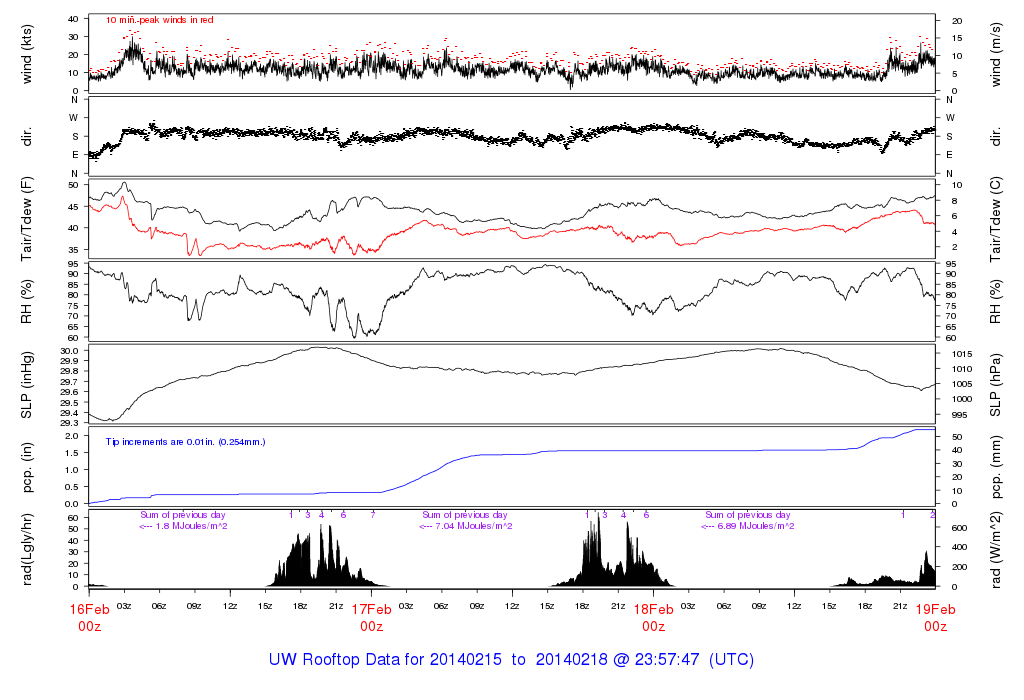1024x700 pixels.
Task: Click the "SLP (hPa)" axis label
Action: 995,385
